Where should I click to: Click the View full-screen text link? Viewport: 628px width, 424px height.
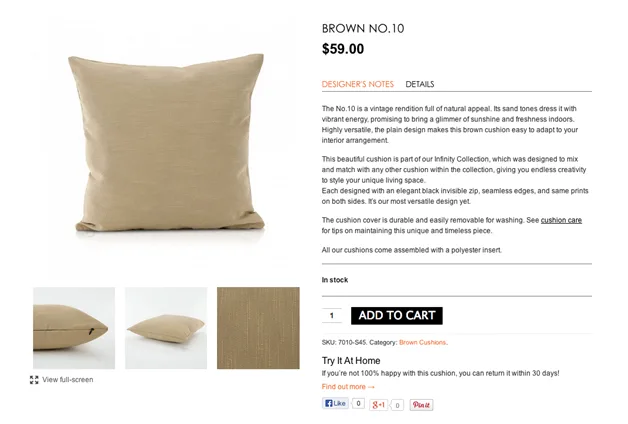click(68, 380)
